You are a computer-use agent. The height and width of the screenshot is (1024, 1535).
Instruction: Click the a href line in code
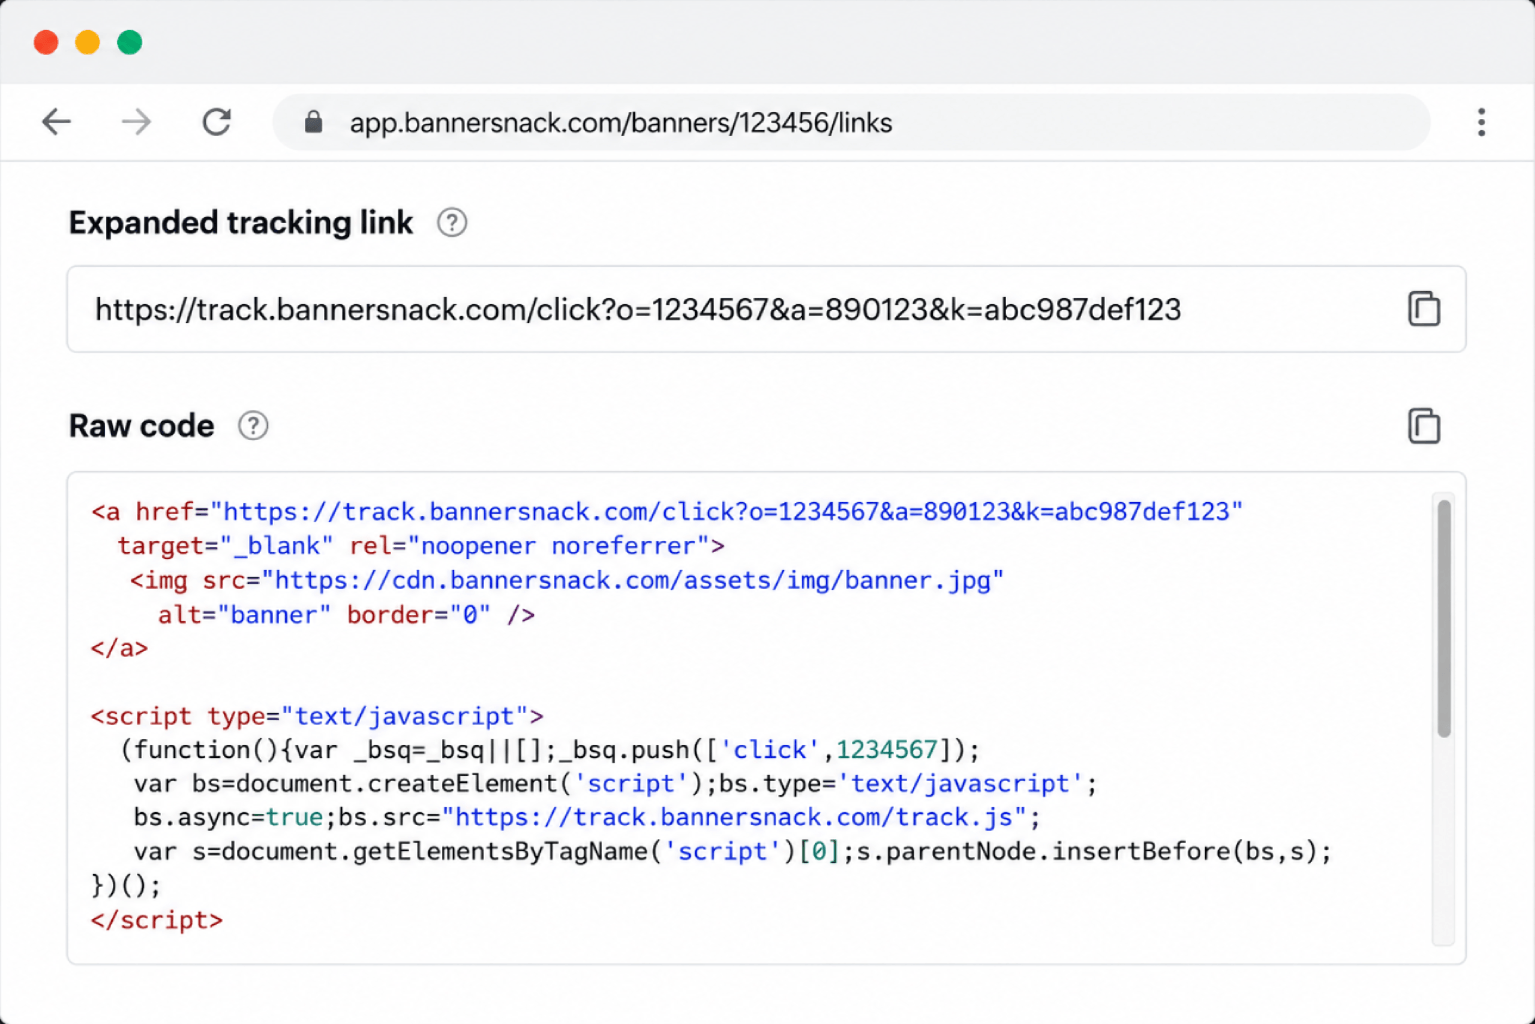tap(667, 512)
